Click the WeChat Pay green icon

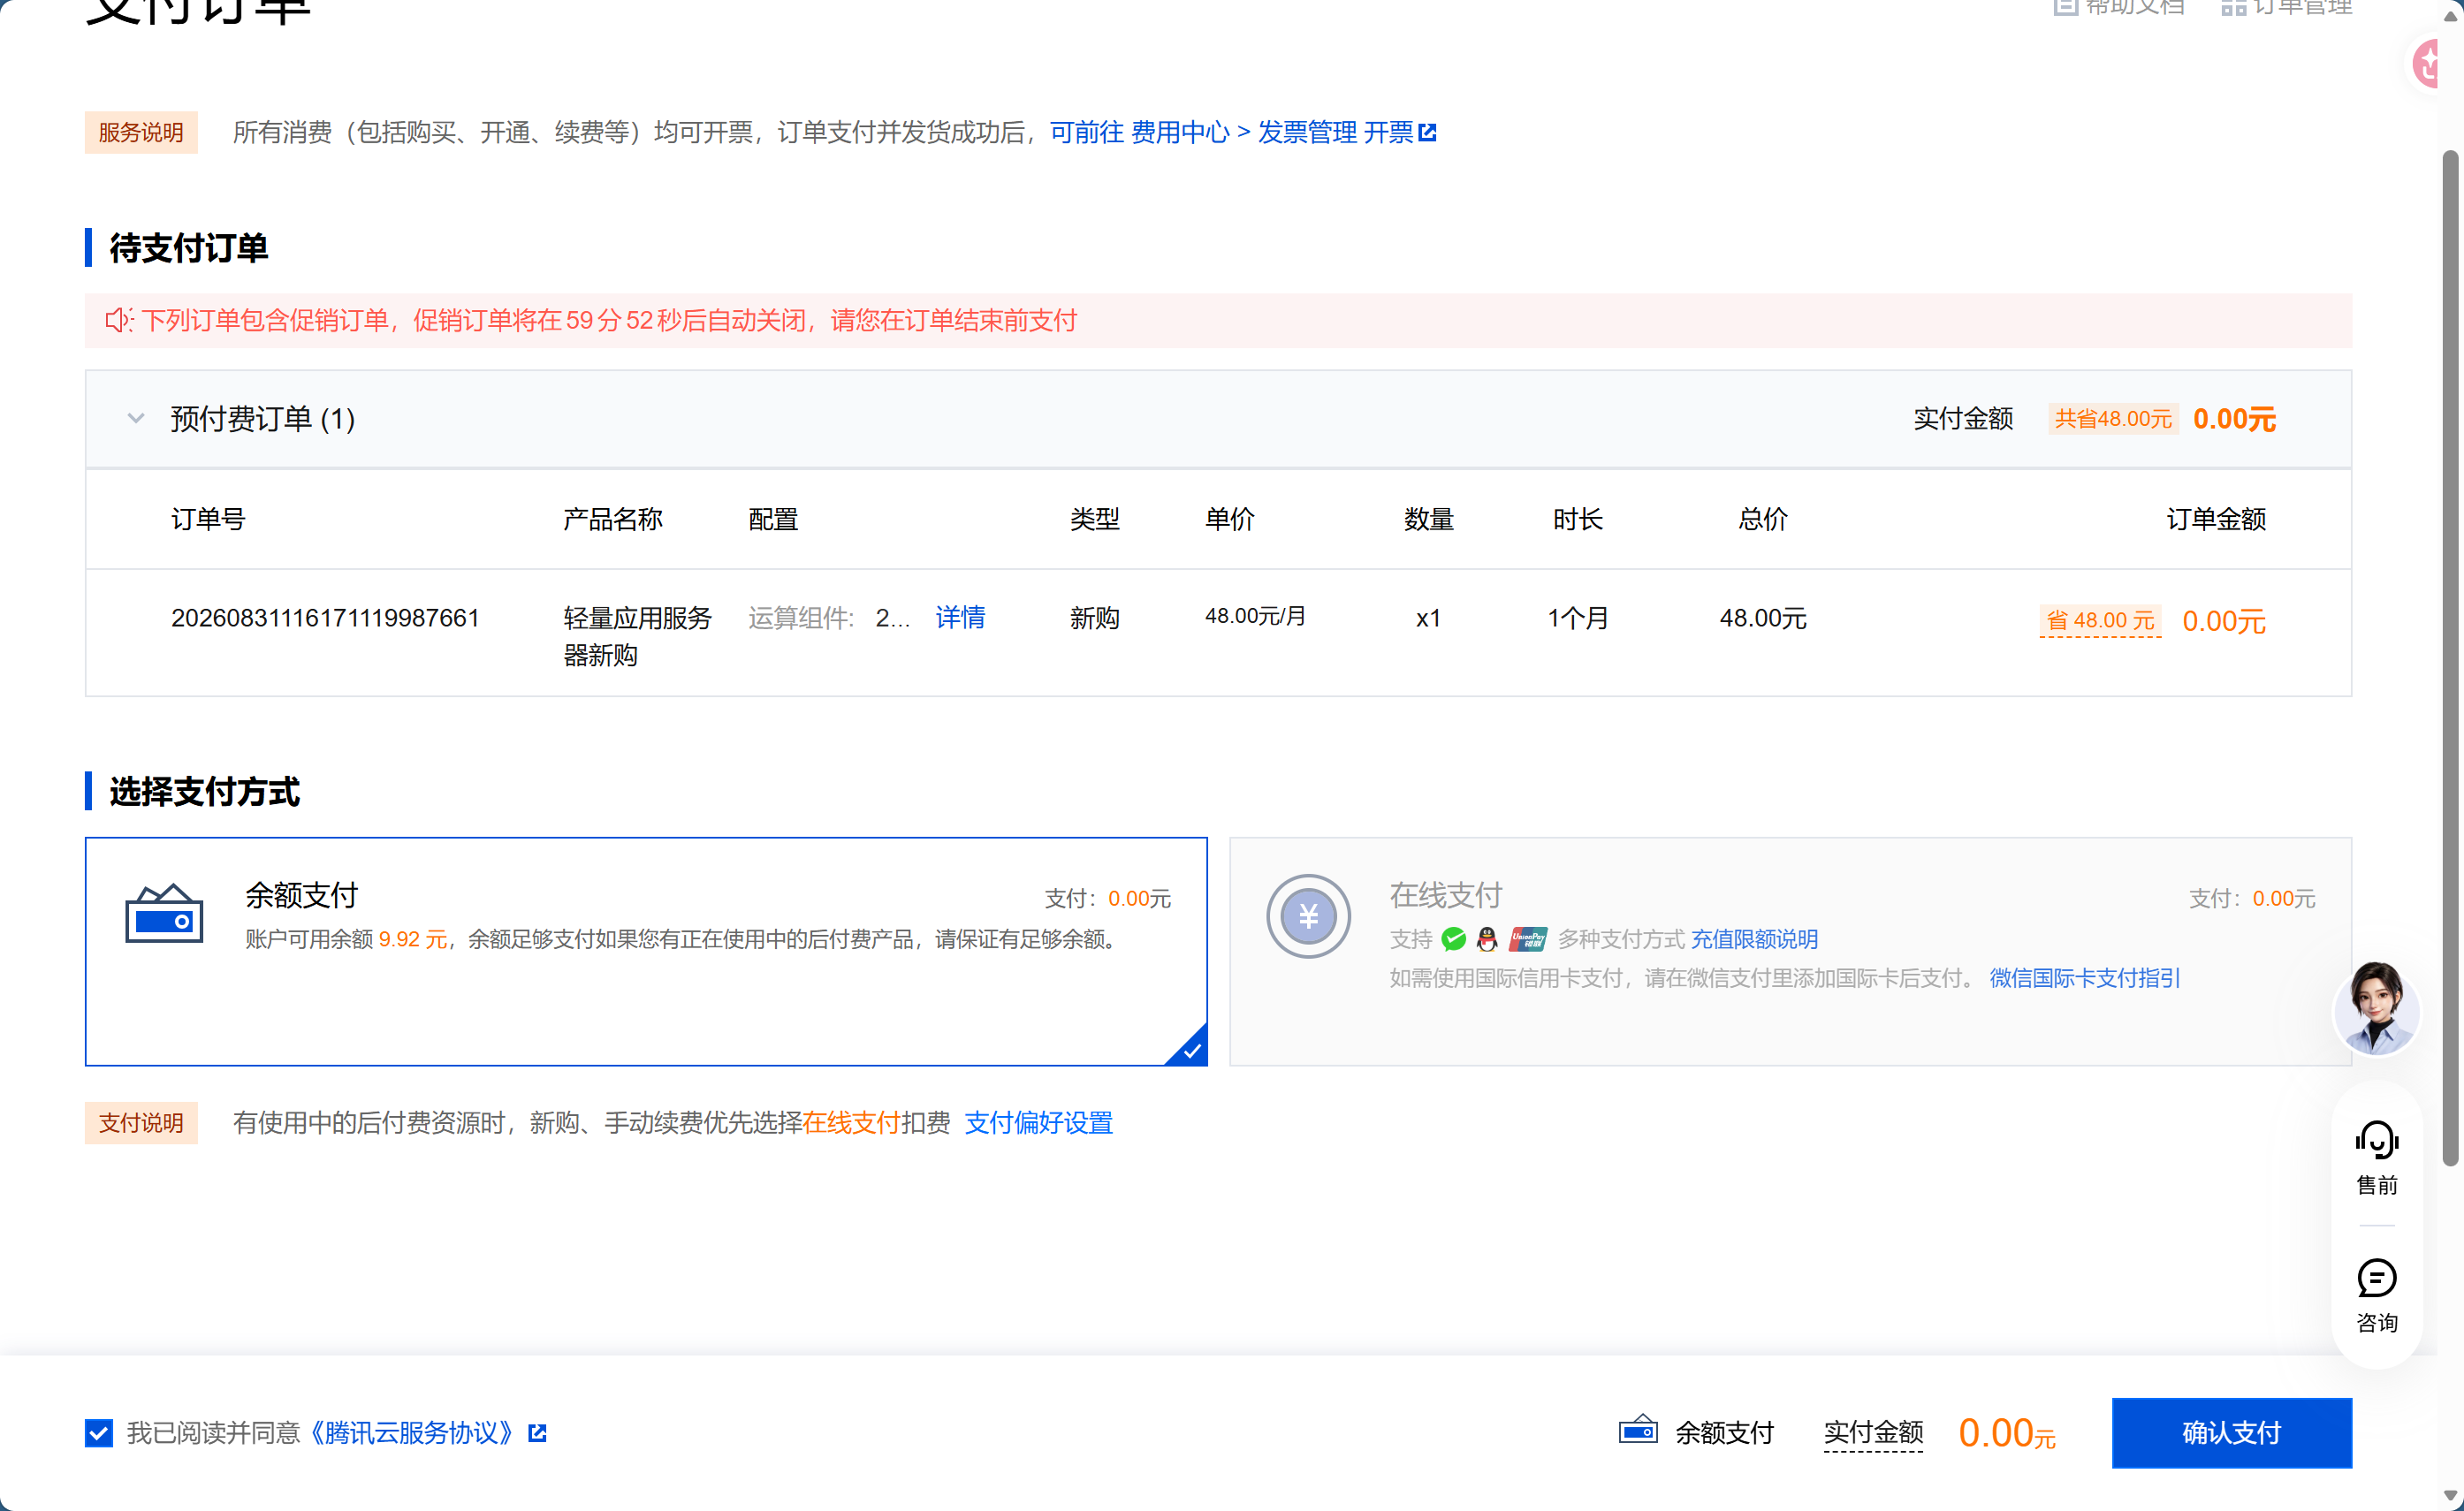(x=1454, y=939)
